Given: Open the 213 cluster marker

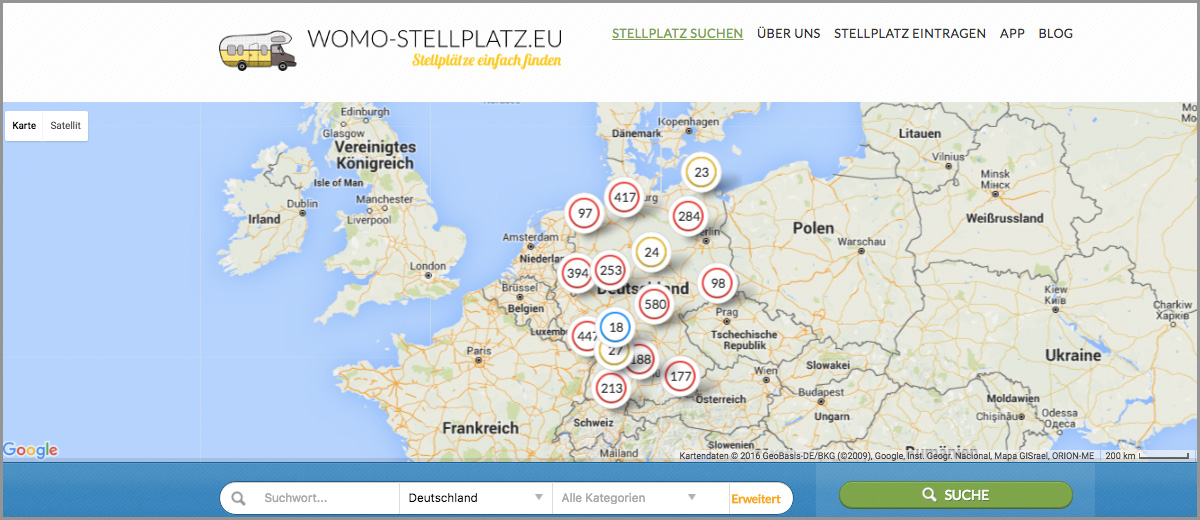Looking at the screenshot, I should coord(611,389).
